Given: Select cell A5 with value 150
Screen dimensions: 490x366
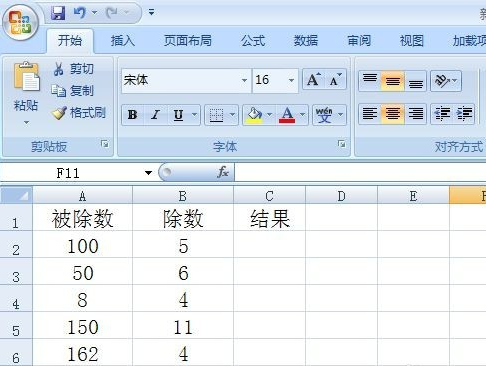Looking at the screenshot, I should tap(83, 326).
